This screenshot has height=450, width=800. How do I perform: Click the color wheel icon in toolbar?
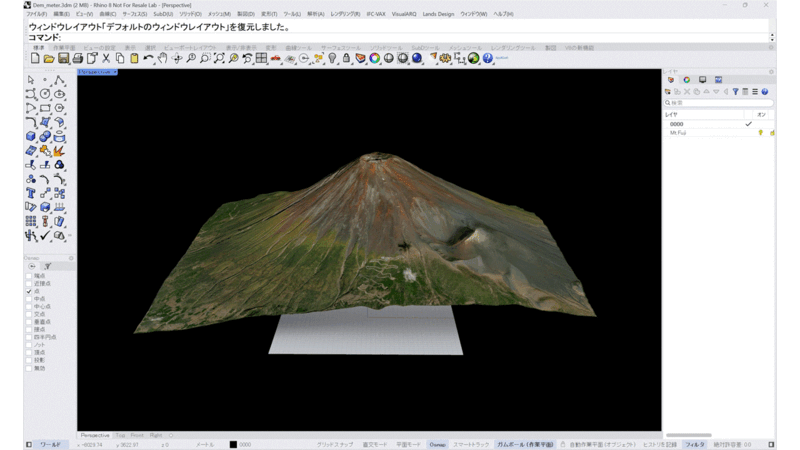(374, 59)
